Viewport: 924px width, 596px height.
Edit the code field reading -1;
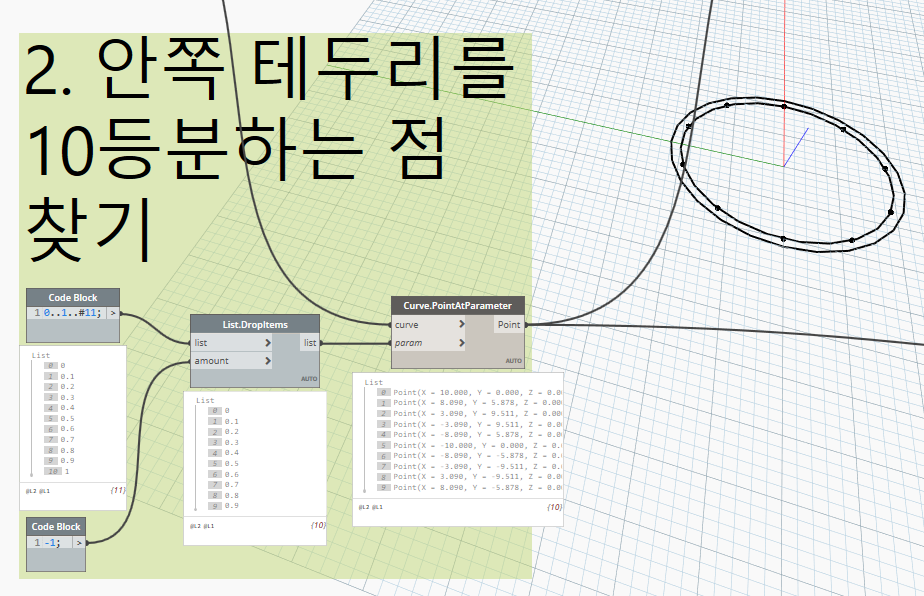[x=52, y=542]
